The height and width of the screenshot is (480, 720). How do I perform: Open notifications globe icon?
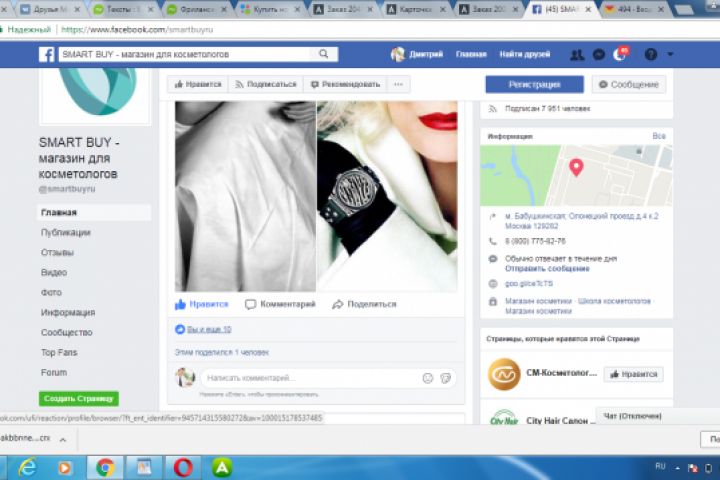pyautogui.click(x=619, y=55)
